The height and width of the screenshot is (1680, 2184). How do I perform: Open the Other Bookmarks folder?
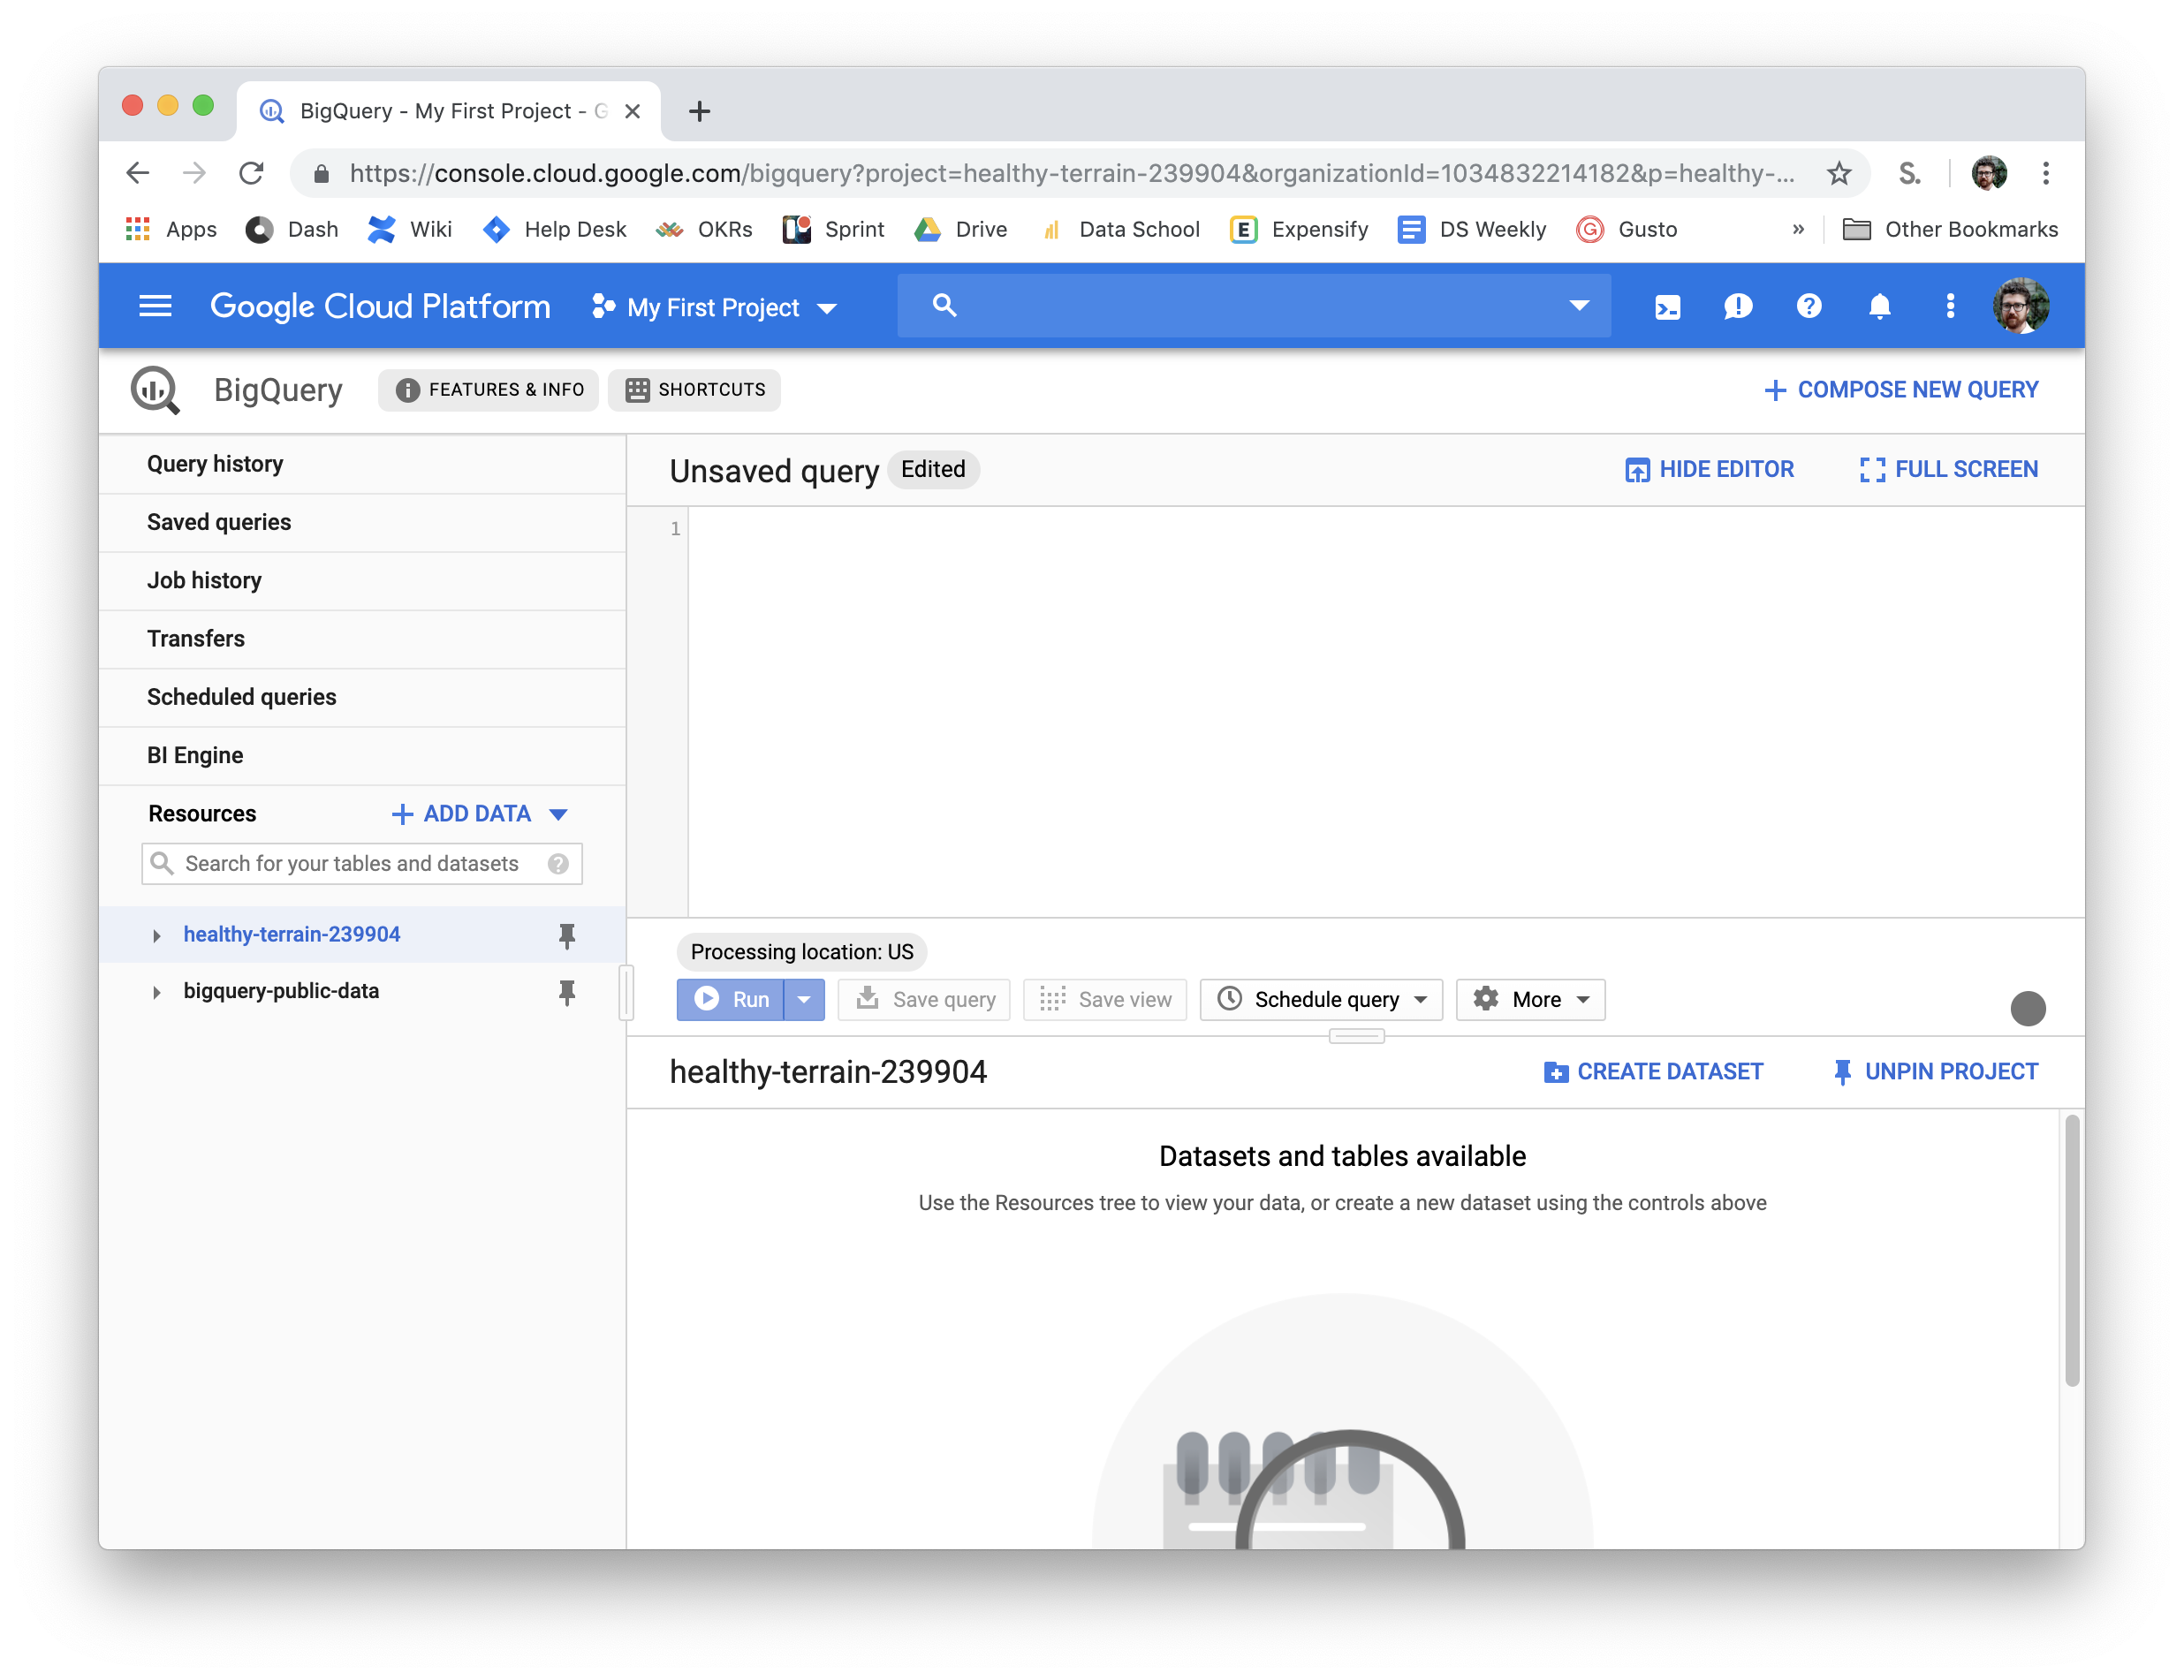point(1950,230)
